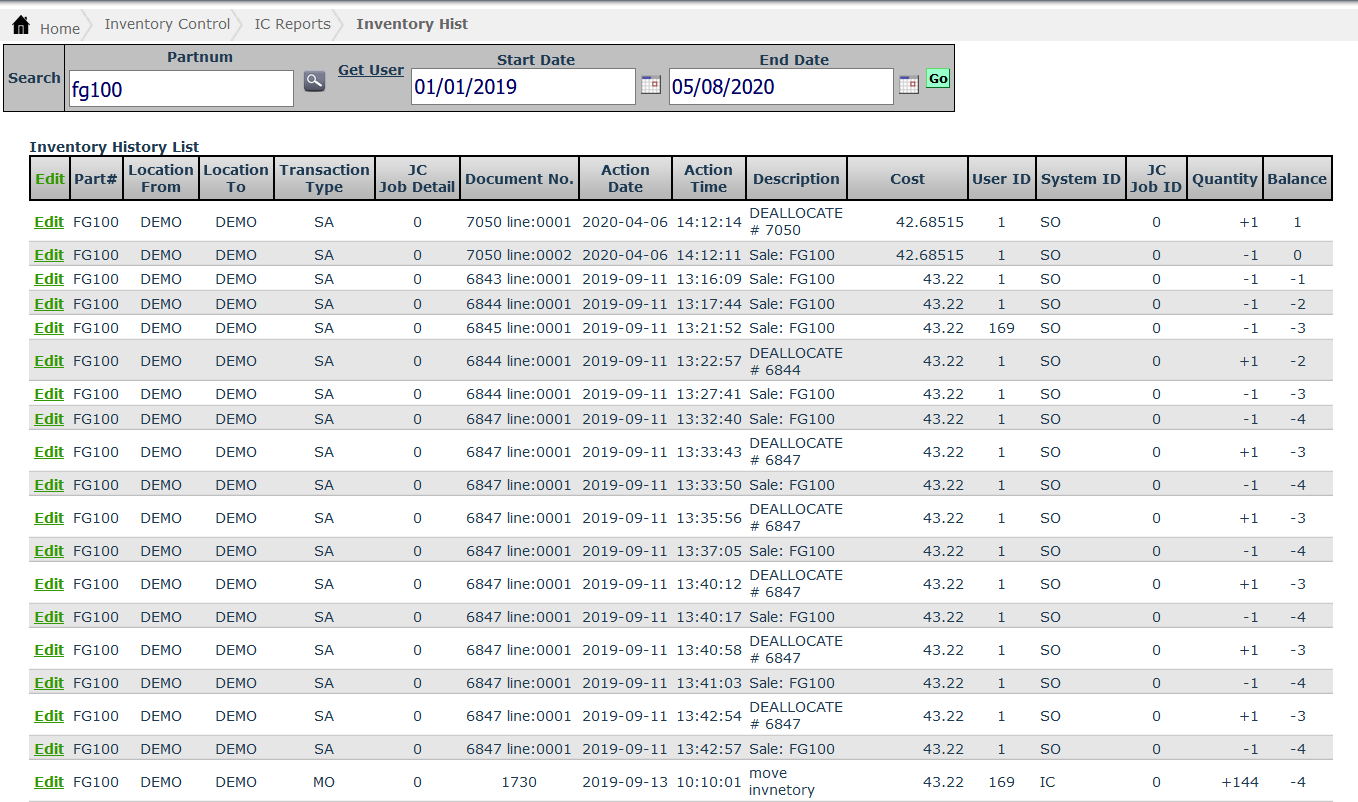Click into the End Date field
This screenshot has height=802, width=1358.
[780, 87]
